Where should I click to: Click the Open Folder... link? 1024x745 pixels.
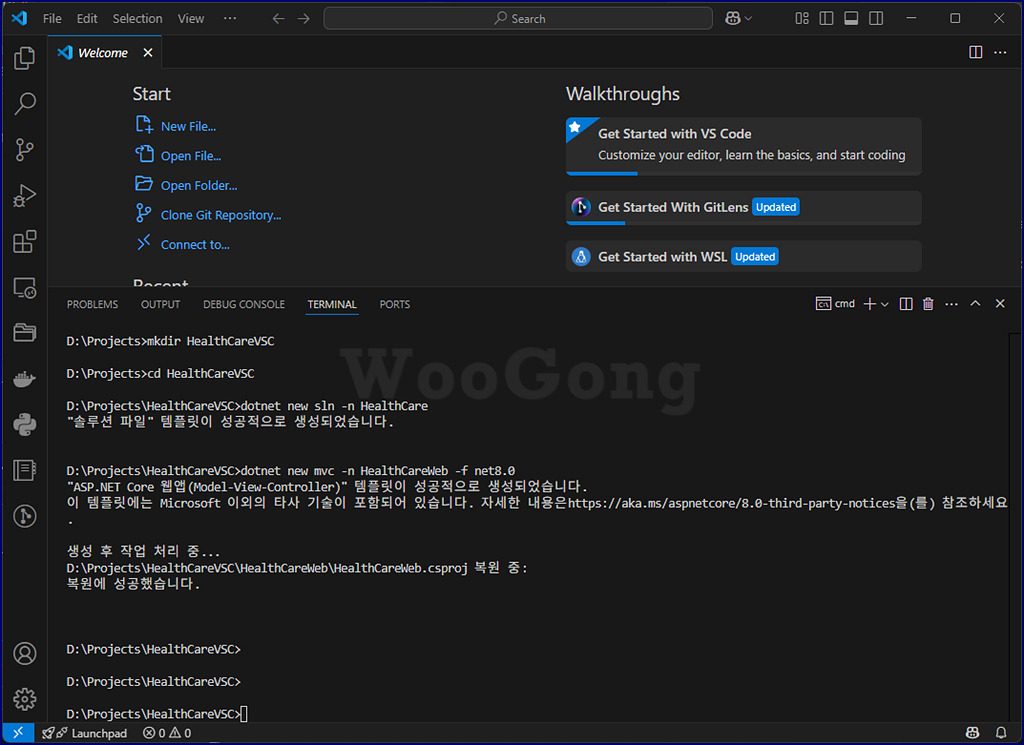tap(199, 185)
